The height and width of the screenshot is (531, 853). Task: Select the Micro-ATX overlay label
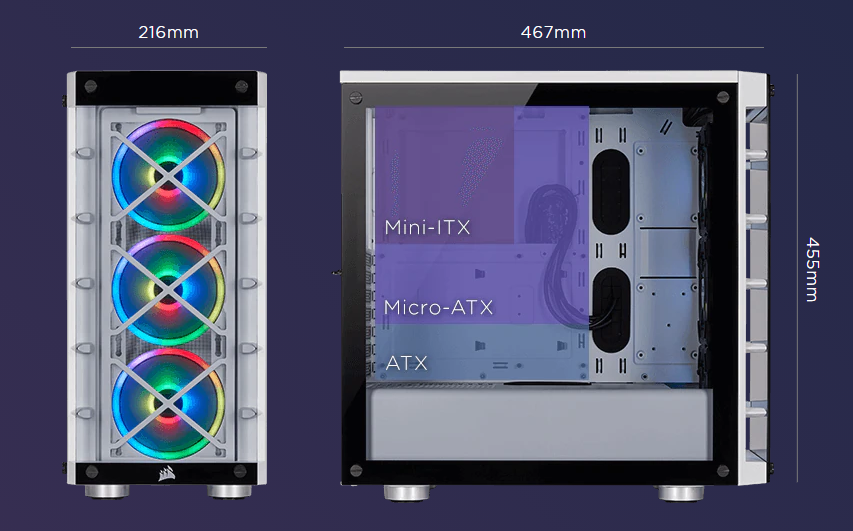click(438, 307)
